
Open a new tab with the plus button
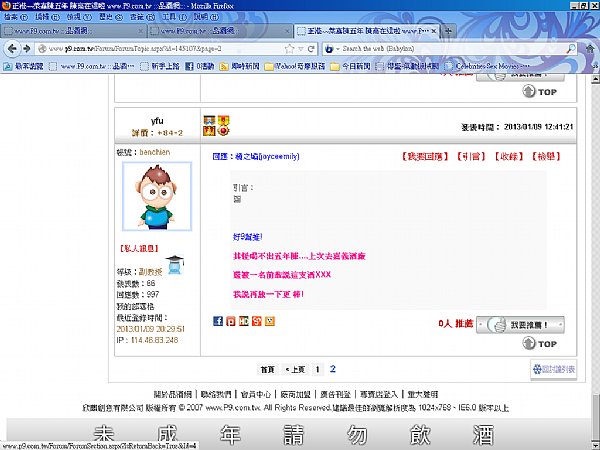point(448,31)
